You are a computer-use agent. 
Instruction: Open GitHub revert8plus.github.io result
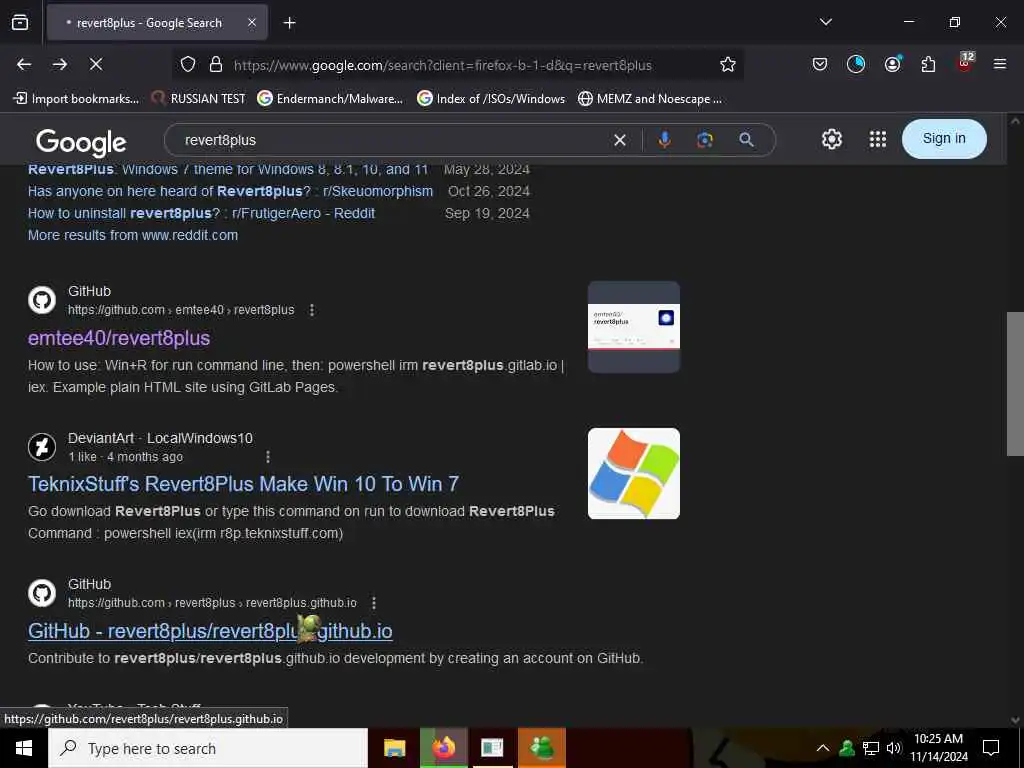point(210,631)
